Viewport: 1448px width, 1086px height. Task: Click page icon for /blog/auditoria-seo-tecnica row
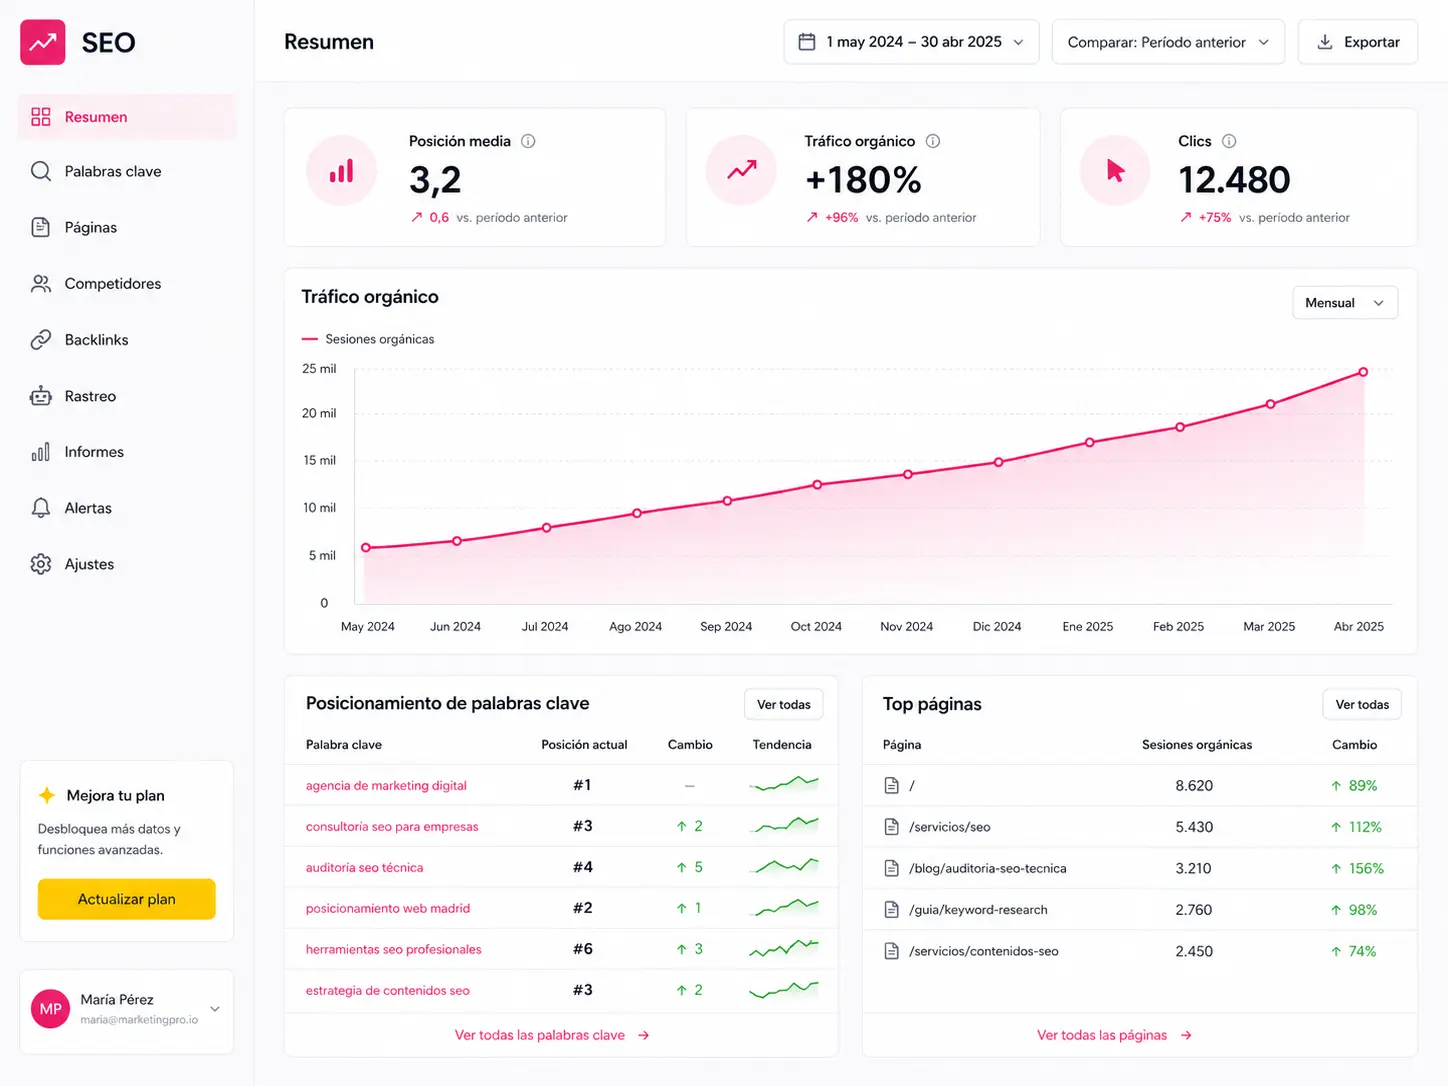click(x=892, y=868)
